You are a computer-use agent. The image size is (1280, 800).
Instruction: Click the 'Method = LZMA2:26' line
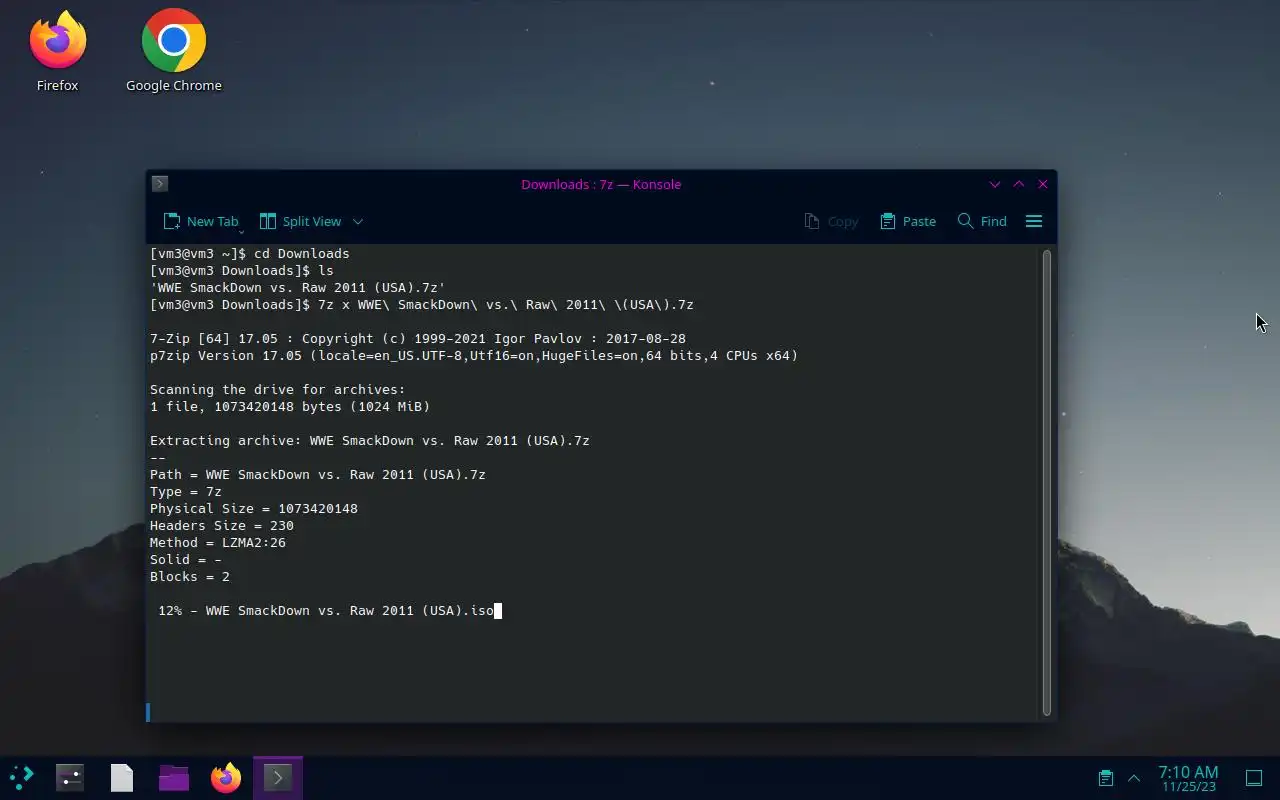coord(218,543)
